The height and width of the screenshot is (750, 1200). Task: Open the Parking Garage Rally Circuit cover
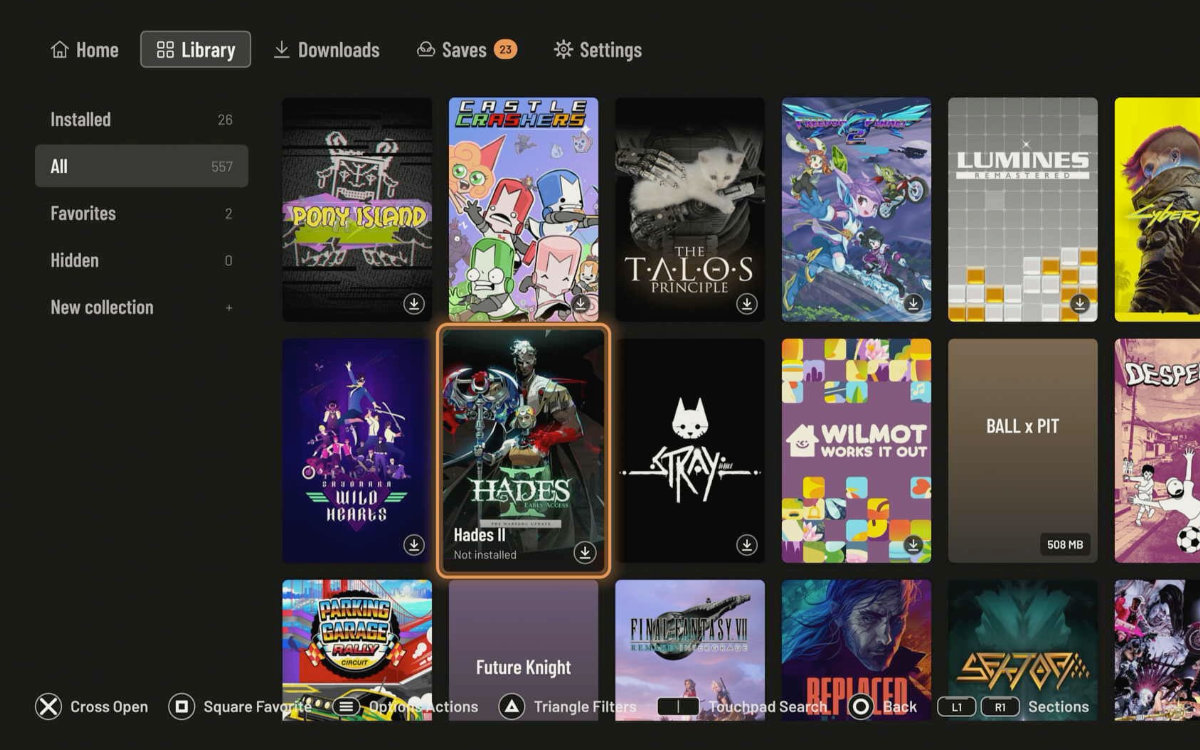(357, 650)
